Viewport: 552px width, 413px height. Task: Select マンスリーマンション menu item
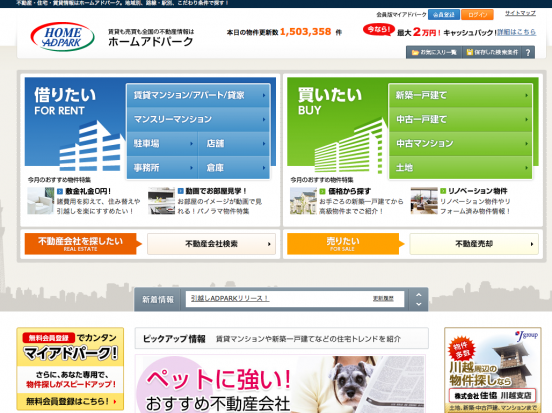[199, 119]
